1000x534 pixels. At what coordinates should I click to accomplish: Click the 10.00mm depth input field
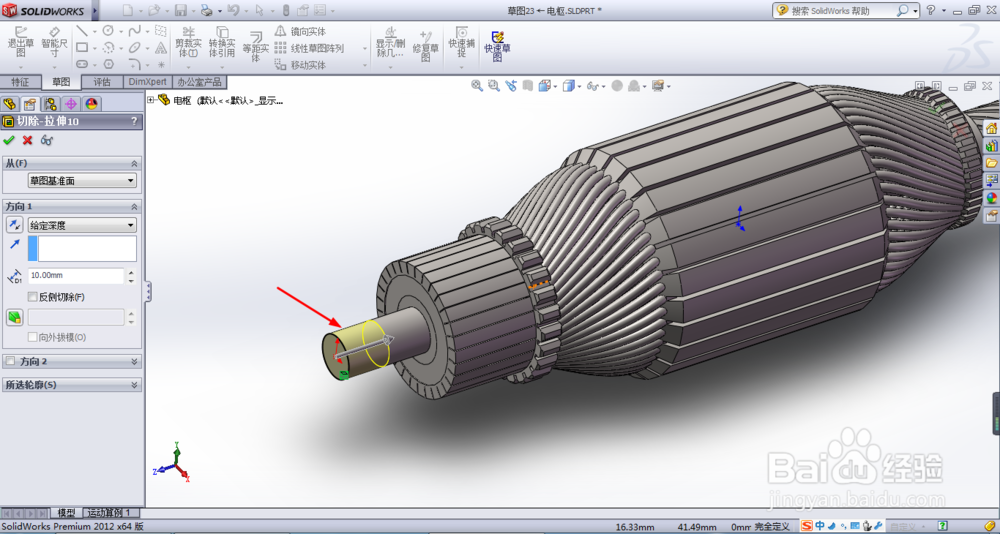pos(76,276)
